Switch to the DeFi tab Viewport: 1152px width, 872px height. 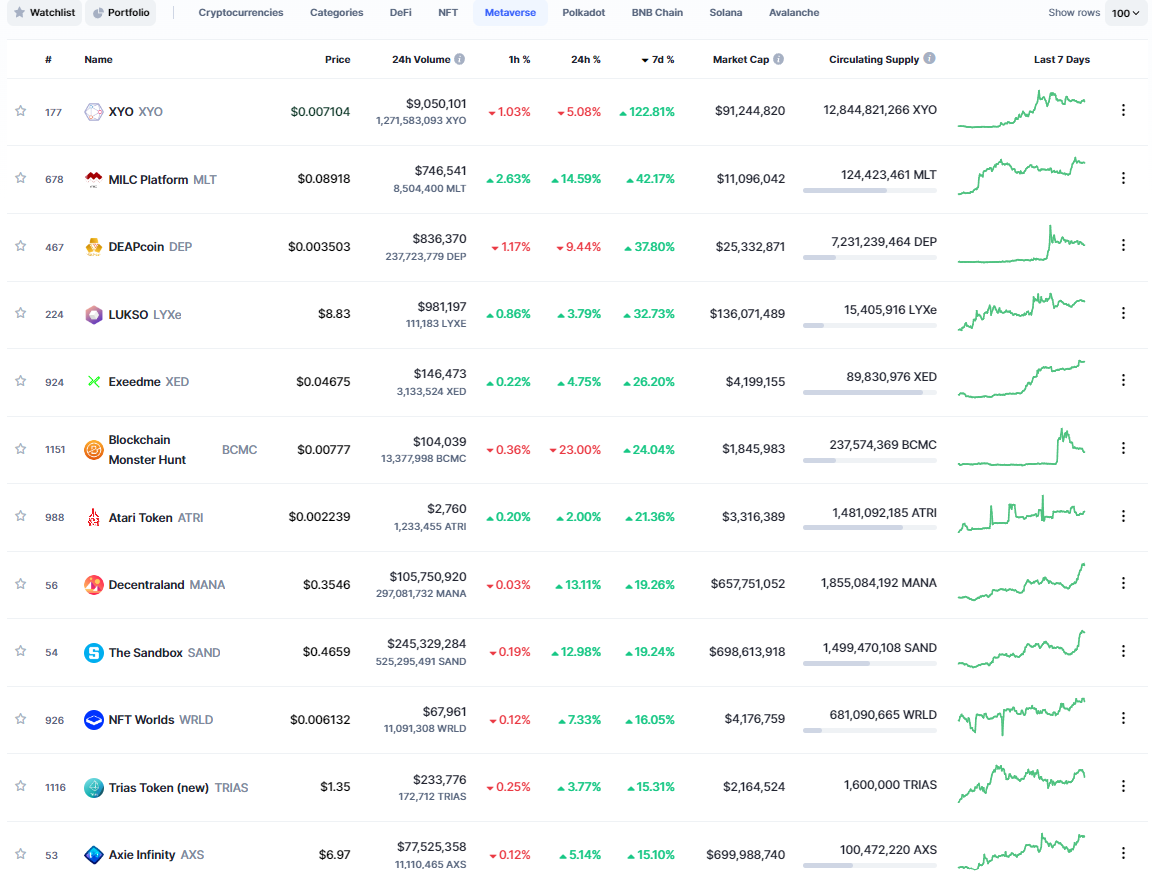tap(400, 13)
